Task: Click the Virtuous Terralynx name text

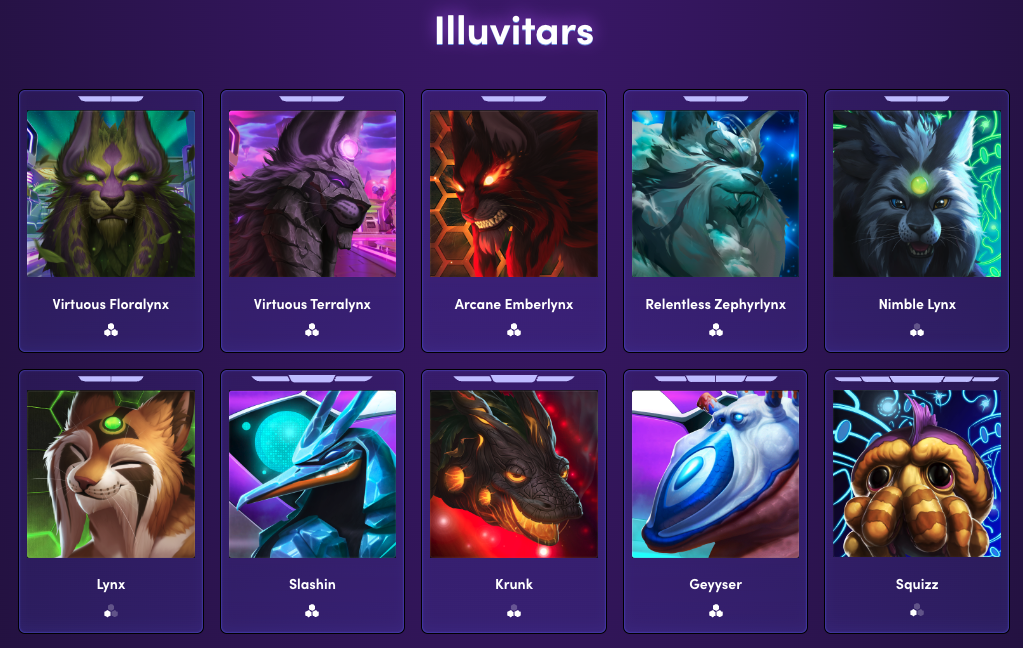Action: tap(313, 304)
